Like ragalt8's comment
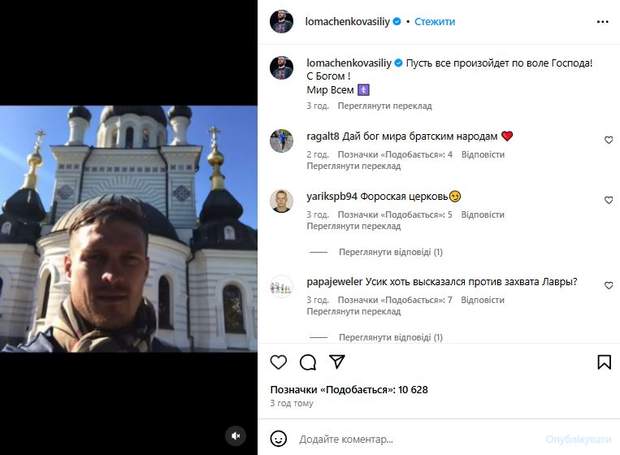Viewport: 620px width, 455px height. coord(608,140)
